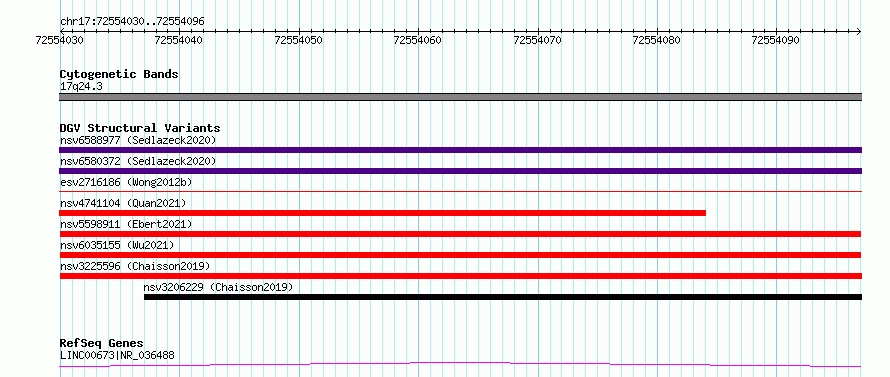
Task: Click ruler position 72554060
Action: (418, 40)
